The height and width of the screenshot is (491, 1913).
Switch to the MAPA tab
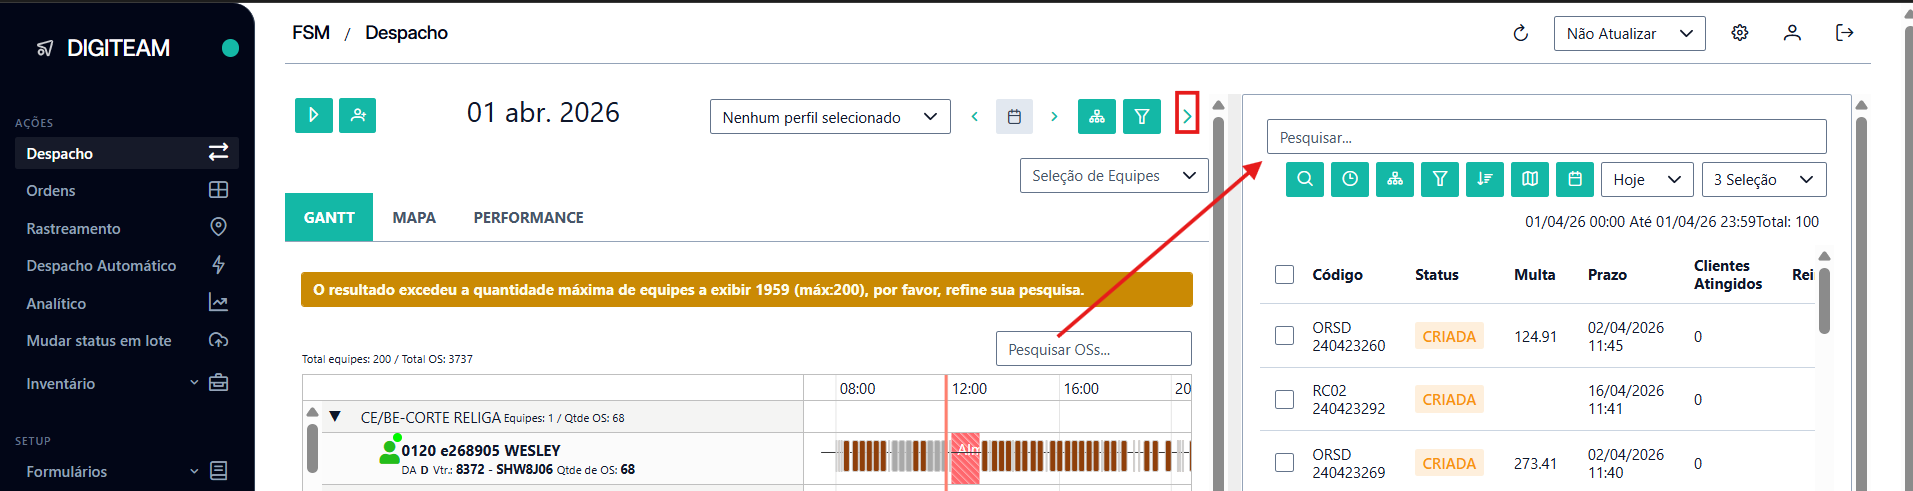pyautogui.click(x=414, y=217)
